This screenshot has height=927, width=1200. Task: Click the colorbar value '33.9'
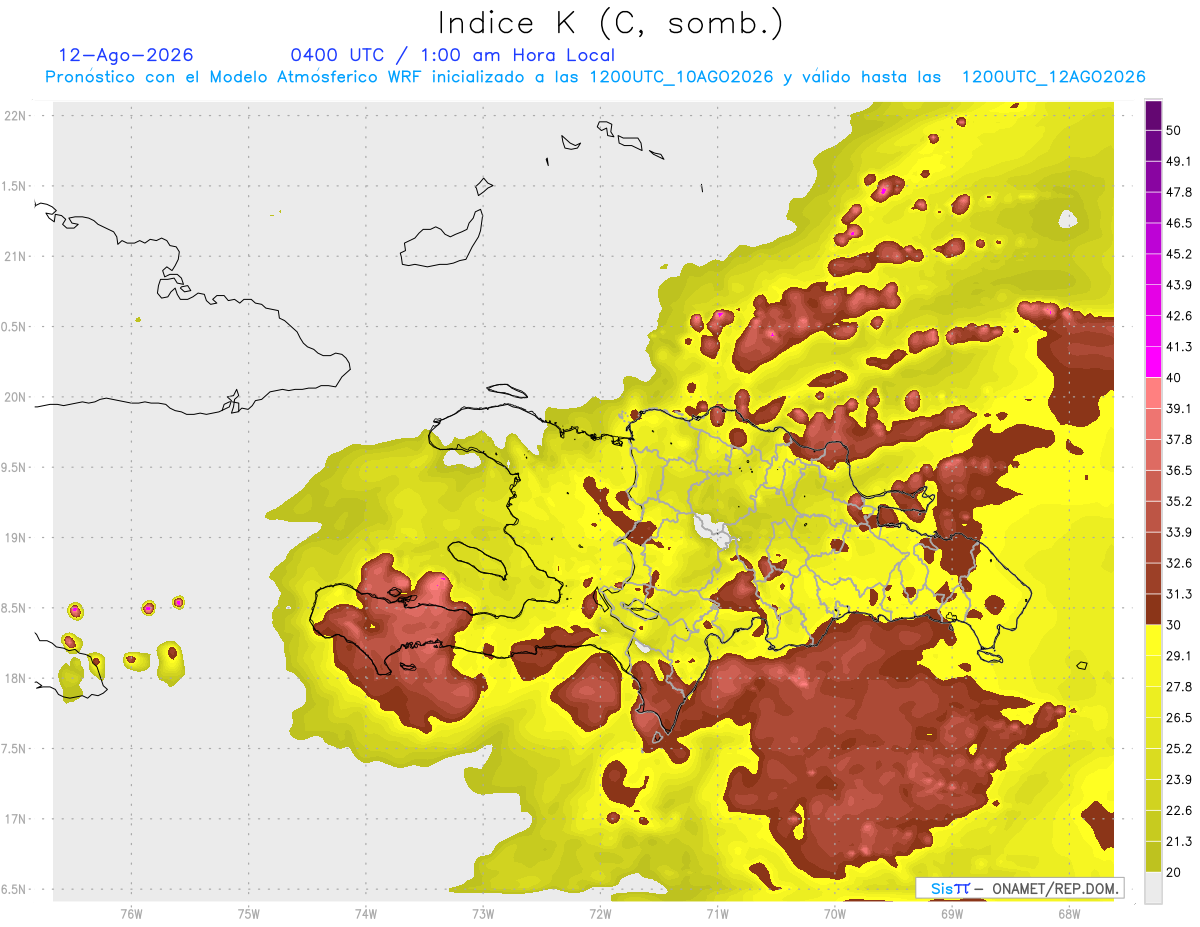click(1179, 532)
